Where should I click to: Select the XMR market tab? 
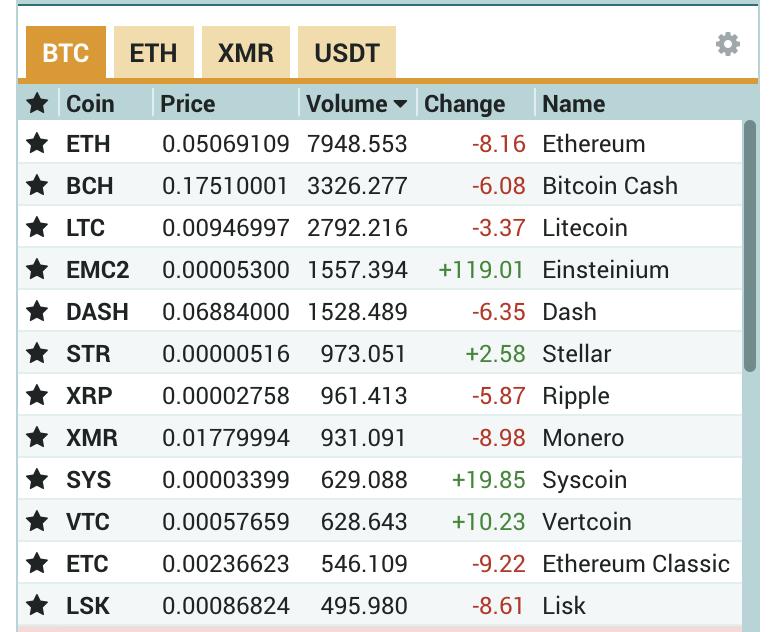246,52
